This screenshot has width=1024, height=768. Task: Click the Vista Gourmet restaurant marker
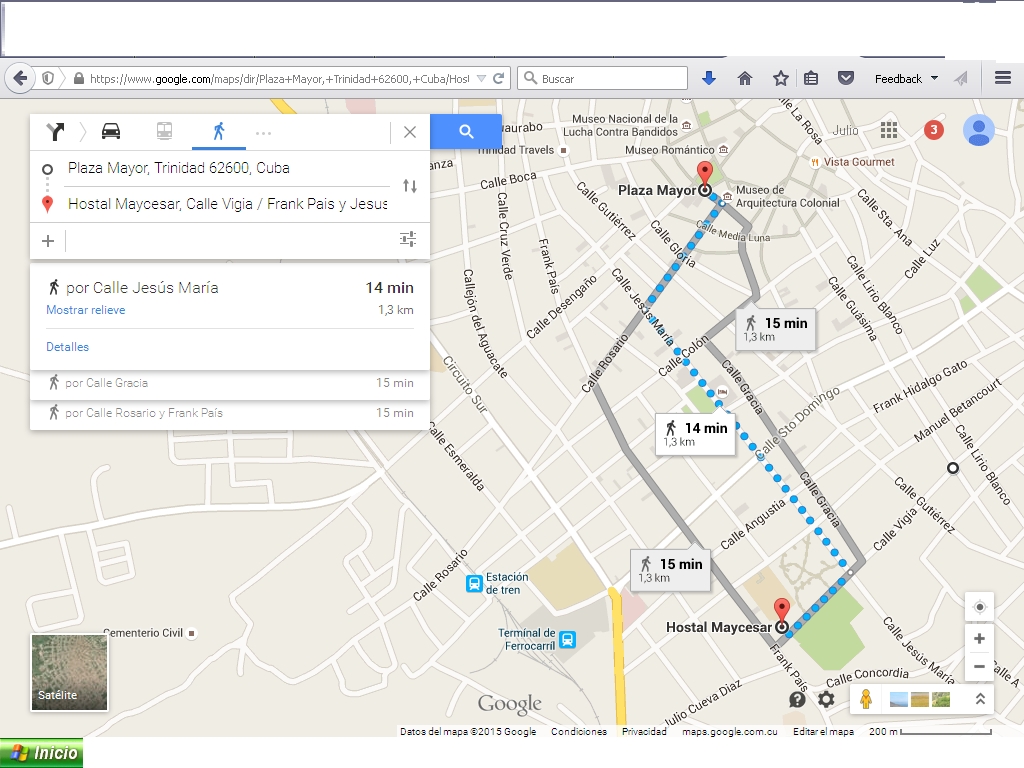click(x=815, y=162)
